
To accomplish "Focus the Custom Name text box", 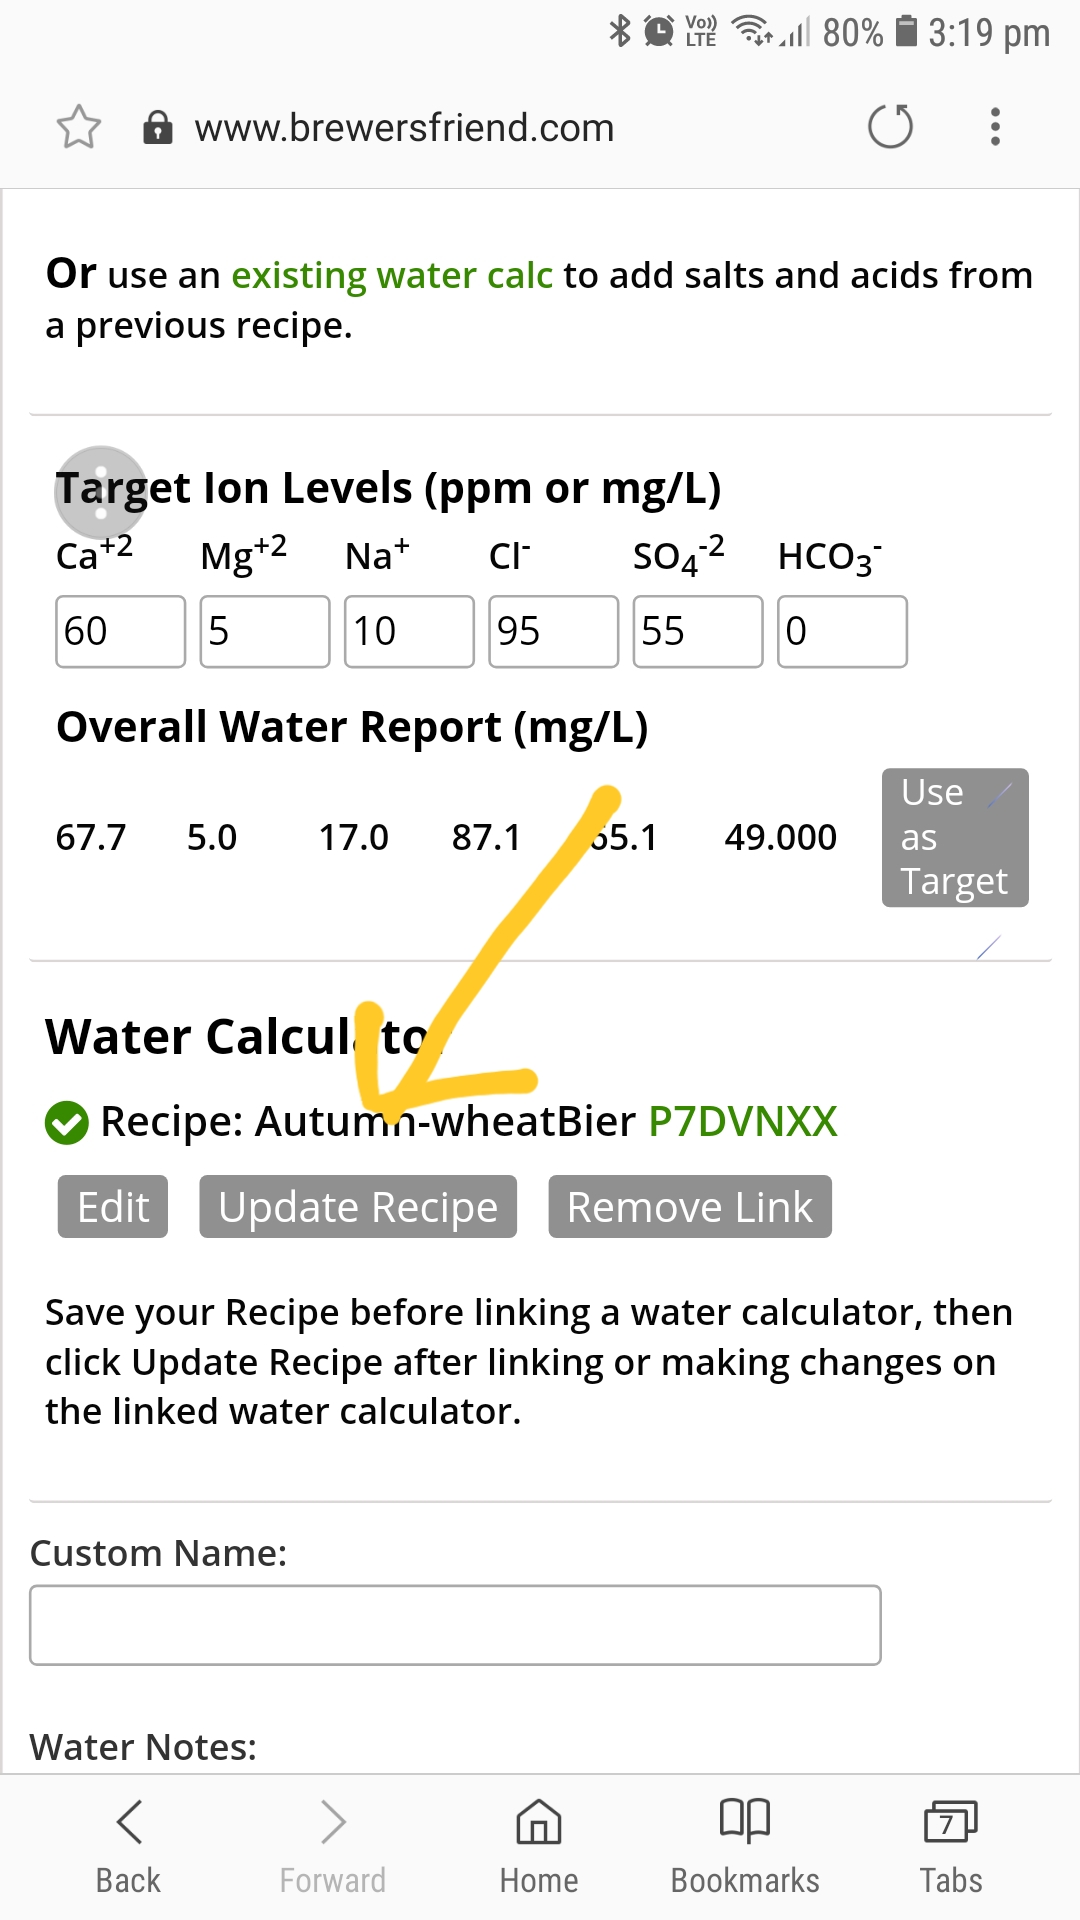I will pos(455,1625).
